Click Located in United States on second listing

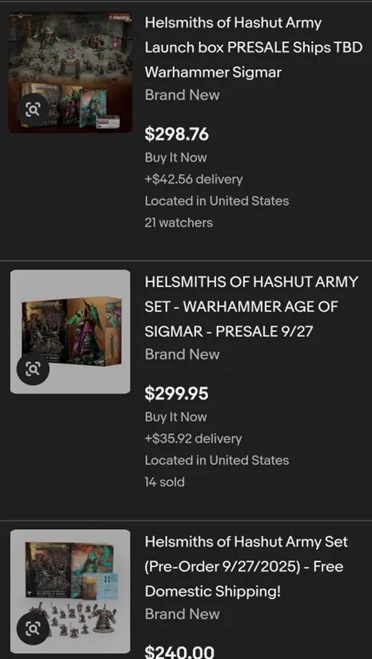[x=217, y=460]
